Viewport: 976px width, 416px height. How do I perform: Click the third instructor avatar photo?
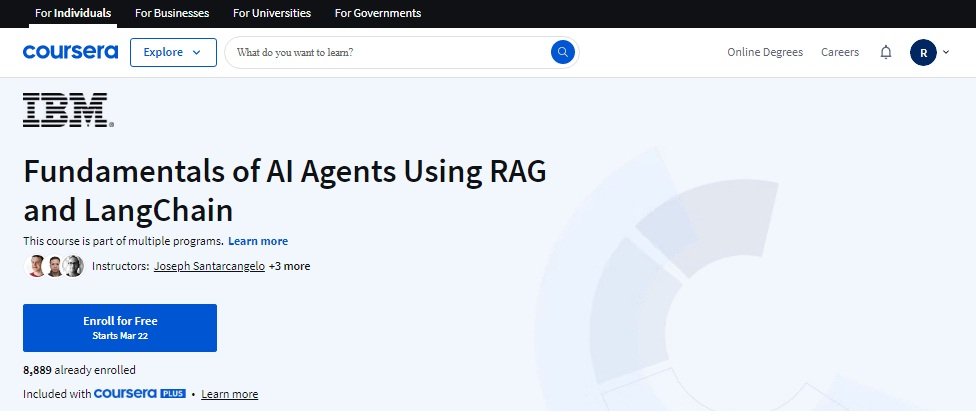pyautogui.click(x=73, y=266)
